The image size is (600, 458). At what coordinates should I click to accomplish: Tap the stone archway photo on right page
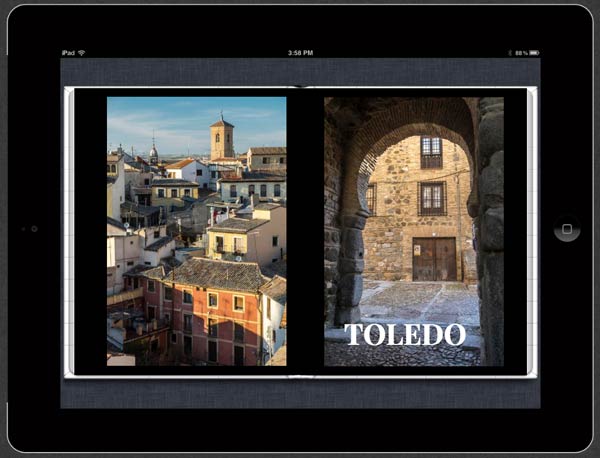click(414, 231)
